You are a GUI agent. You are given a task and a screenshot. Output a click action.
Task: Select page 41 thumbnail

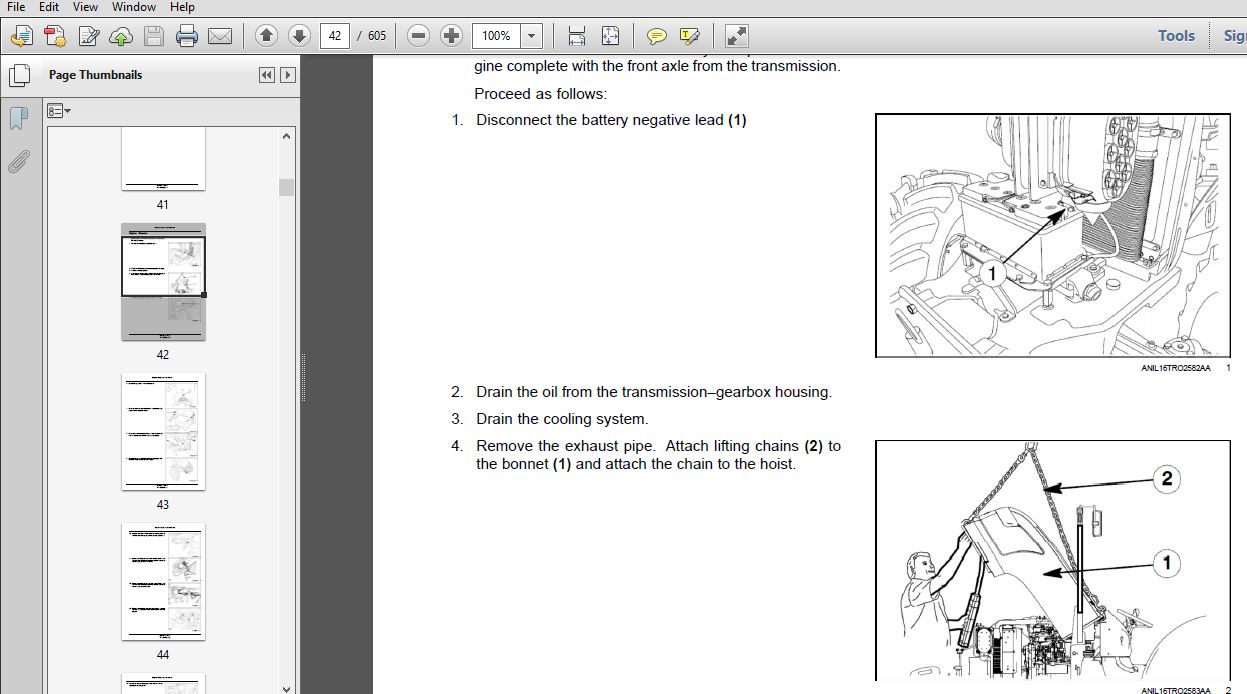point(163,159)
